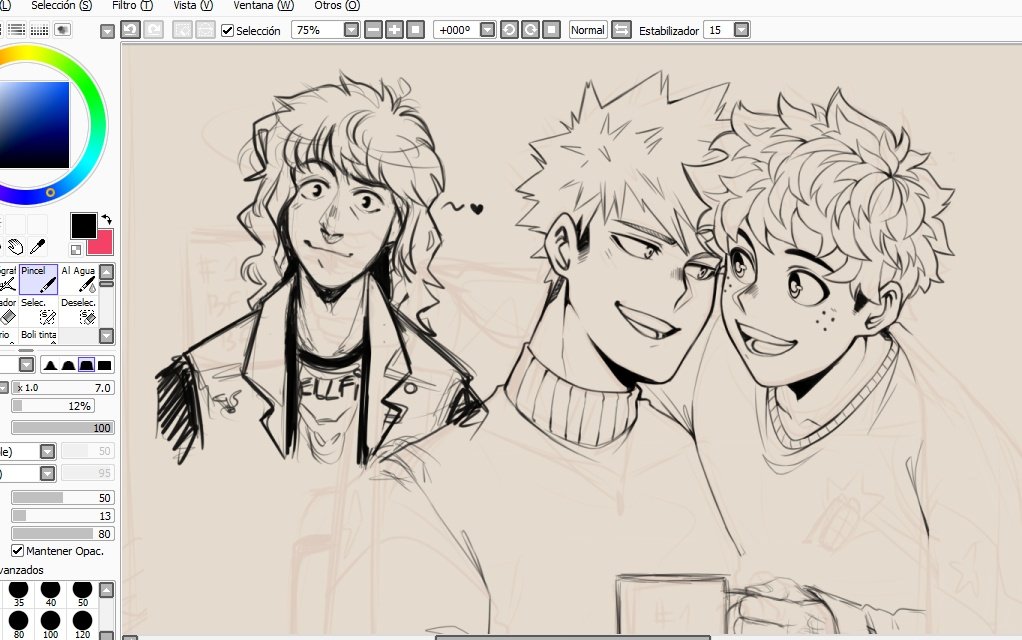Click the invert selection toolbar icon

205,30
